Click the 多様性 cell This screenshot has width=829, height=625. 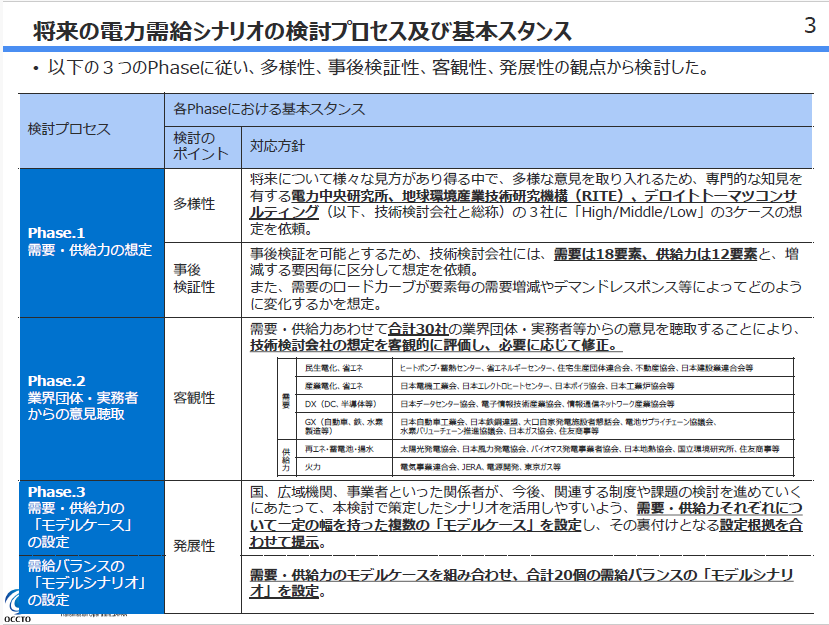click(x=203, y=205)
